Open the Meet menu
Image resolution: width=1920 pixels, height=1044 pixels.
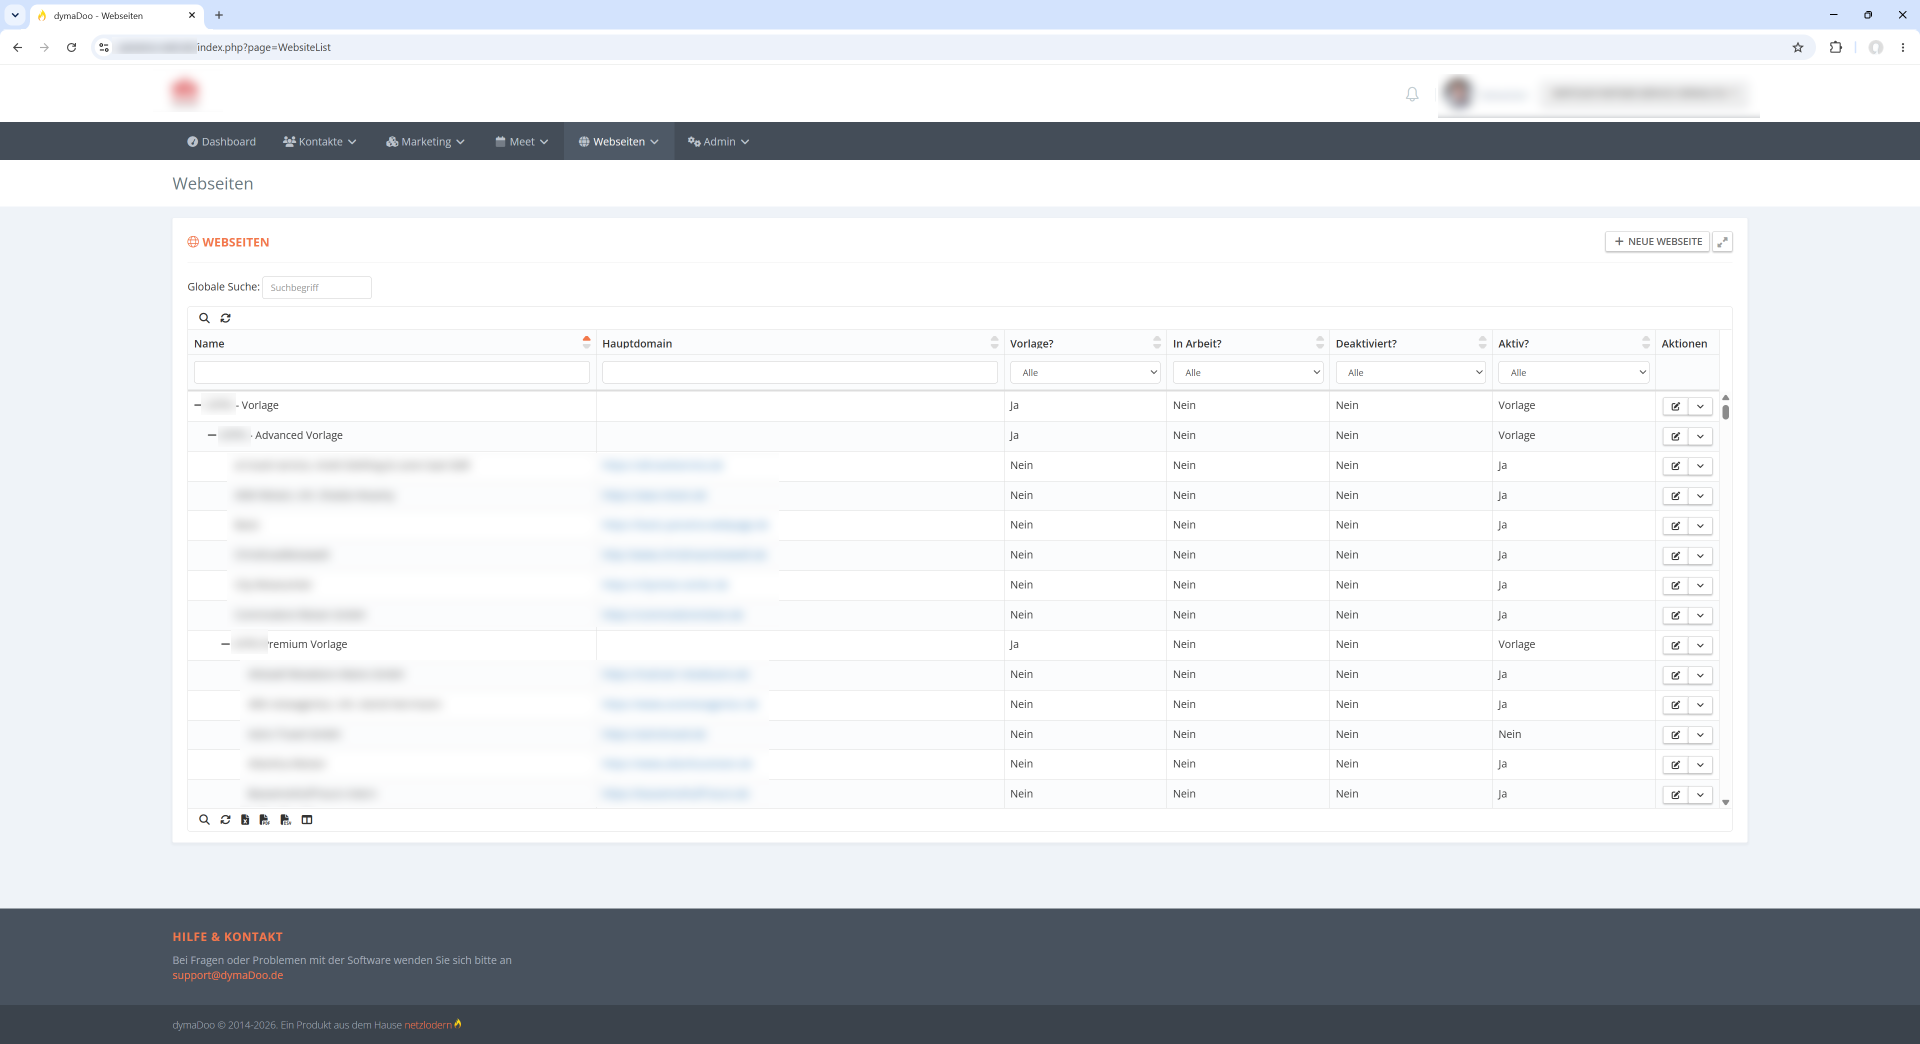[x=521, y=142]
